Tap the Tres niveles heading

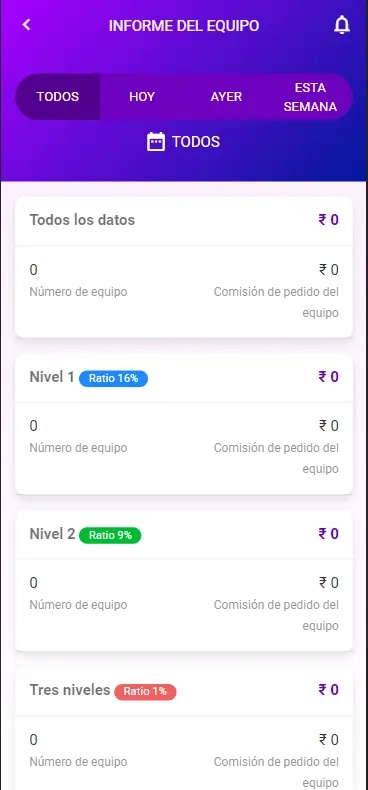70,690
